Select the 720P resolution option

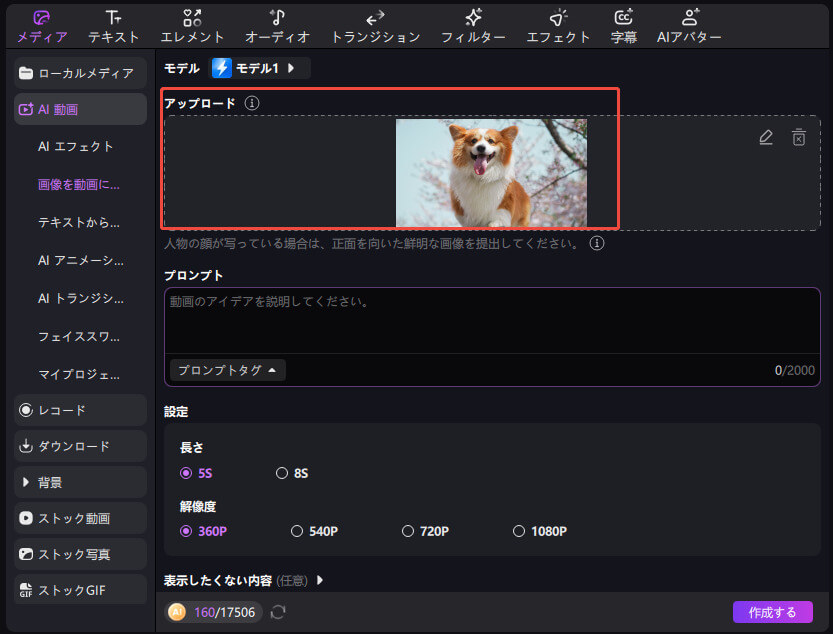(x=408, y=531)
